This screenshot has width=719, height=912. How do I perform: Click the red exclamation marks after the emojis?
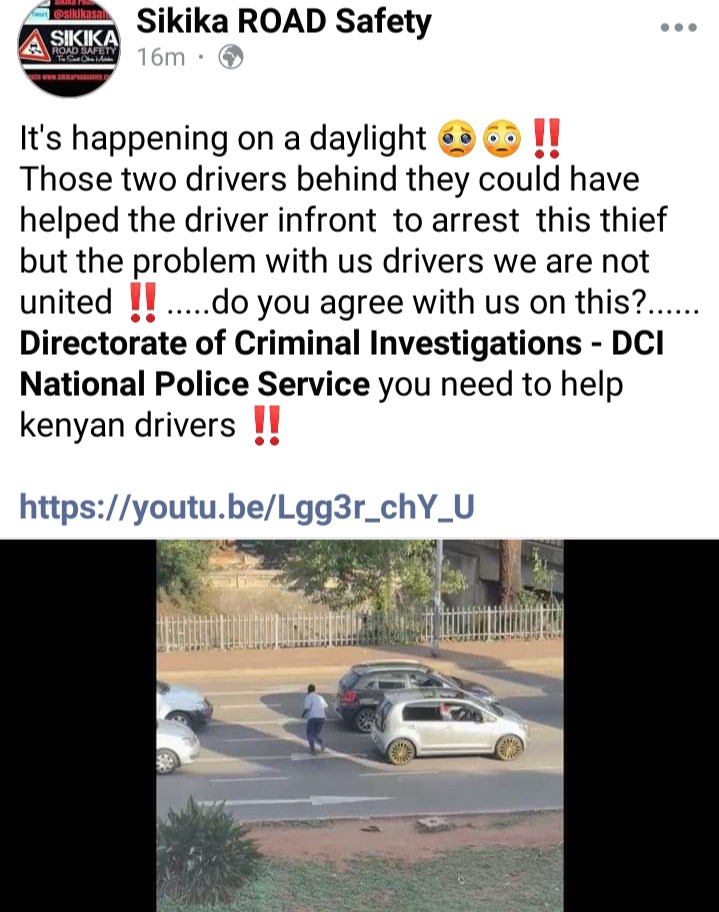pyautogui.click(x=546, y=138)
